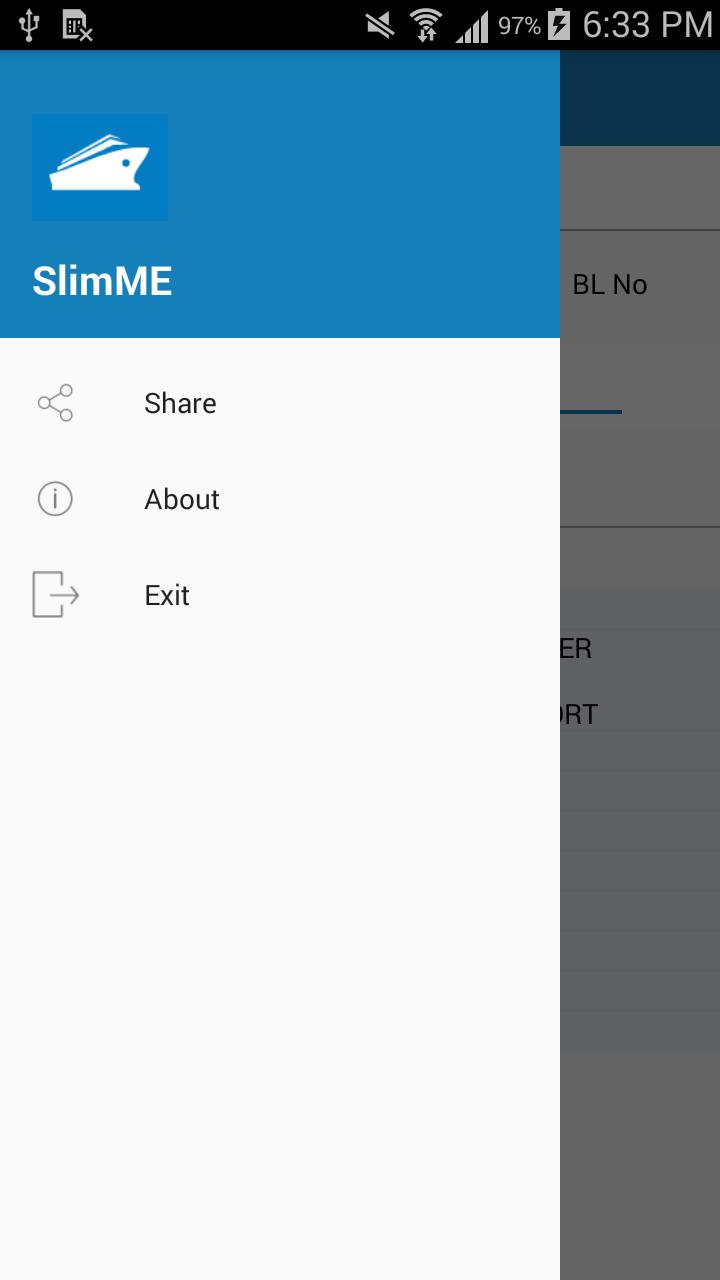Open the About menu entry

[x=182, y=499]
